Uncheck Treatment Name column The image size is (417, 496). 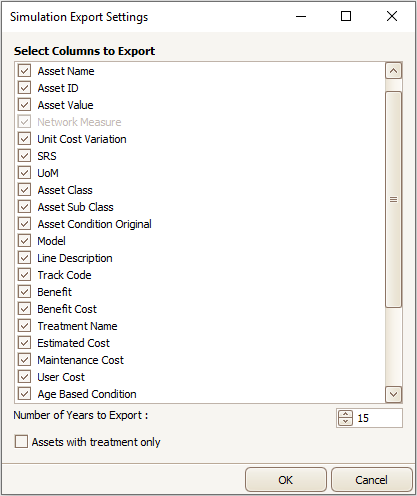click(24, 326)
